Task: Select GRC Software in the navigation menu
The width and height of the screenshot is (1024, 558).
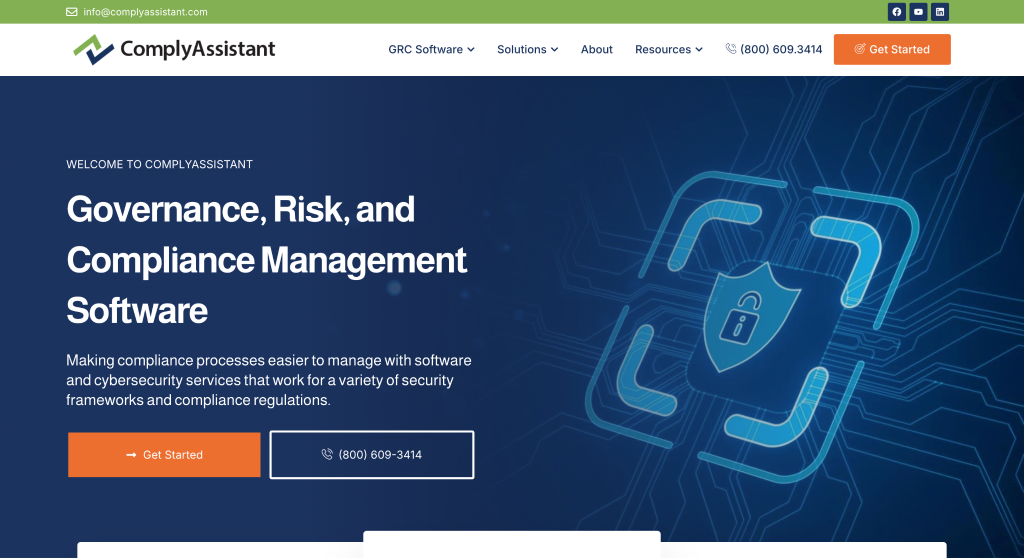Action: pos(426,49)
